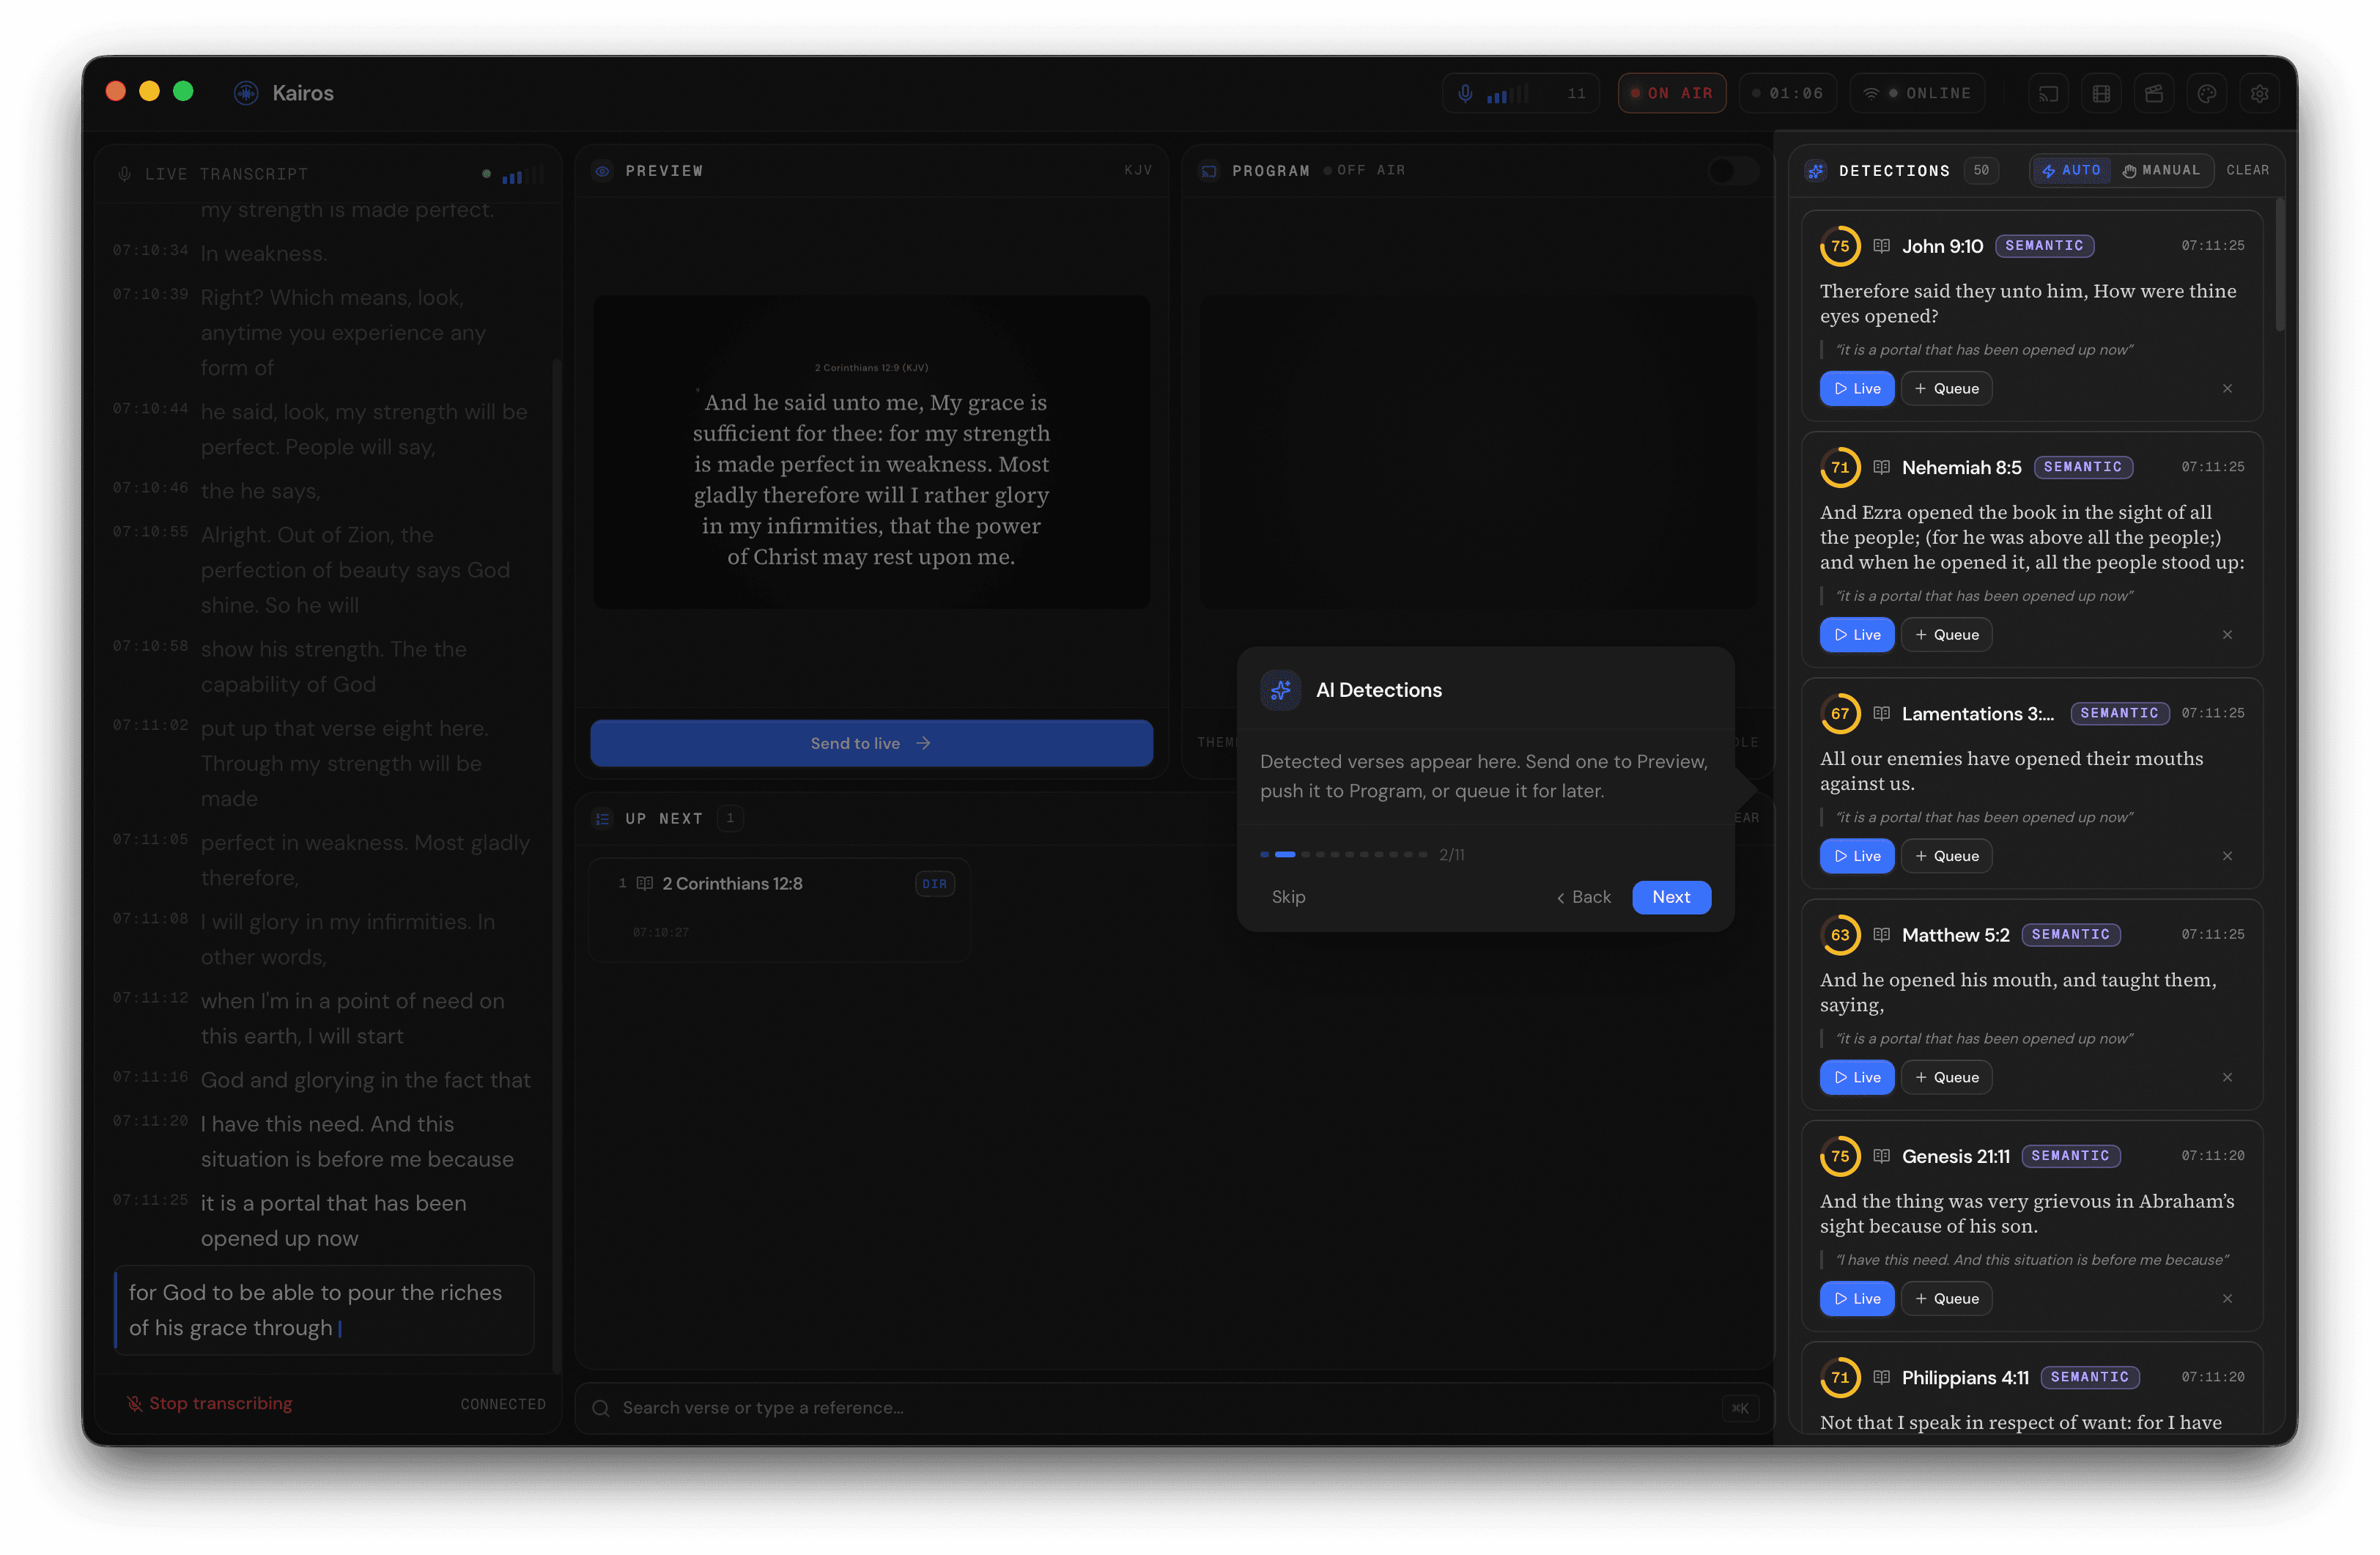Click the book icon beside Nehemiah 8:5
The height and width of the screenshot is (1555, 2380).
pos(1881,467)
